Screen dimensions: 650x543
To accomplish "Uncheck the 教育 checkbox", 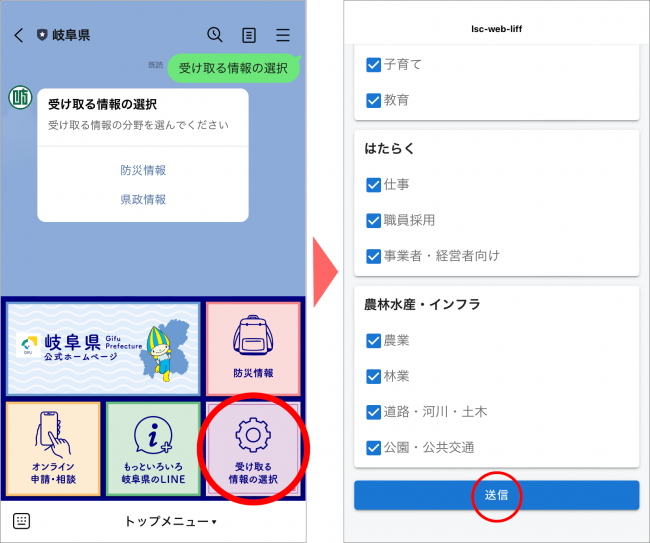I will (374, 100).
